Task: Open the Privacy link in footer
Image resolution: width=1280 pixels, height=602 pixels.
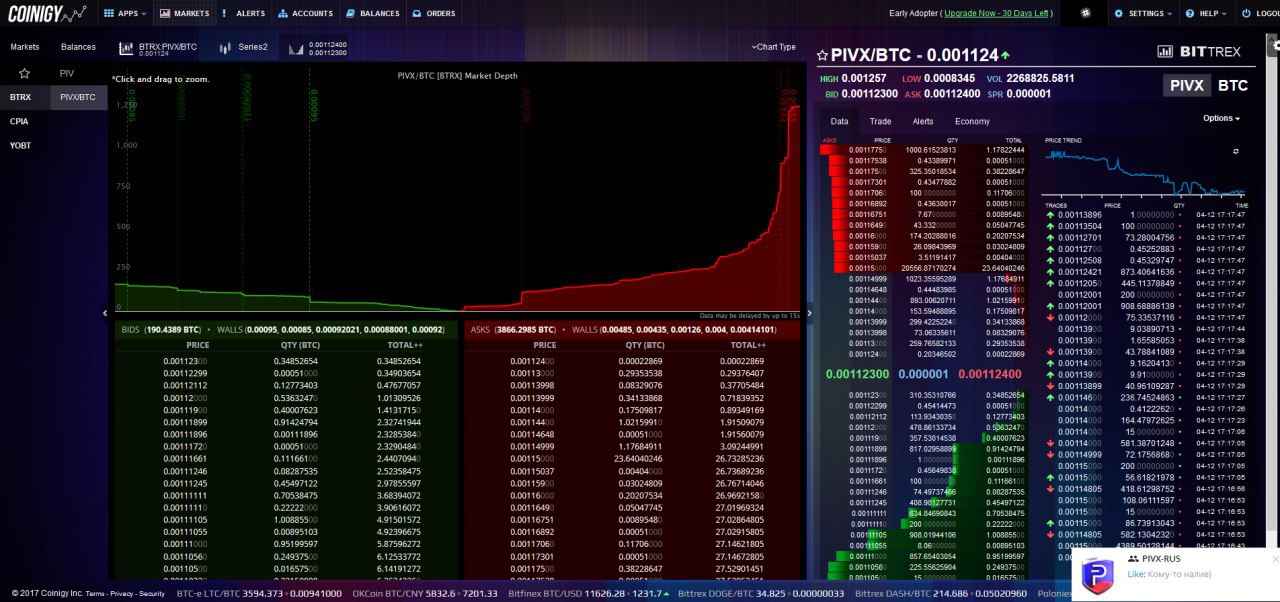Action: tap(122, 594)
